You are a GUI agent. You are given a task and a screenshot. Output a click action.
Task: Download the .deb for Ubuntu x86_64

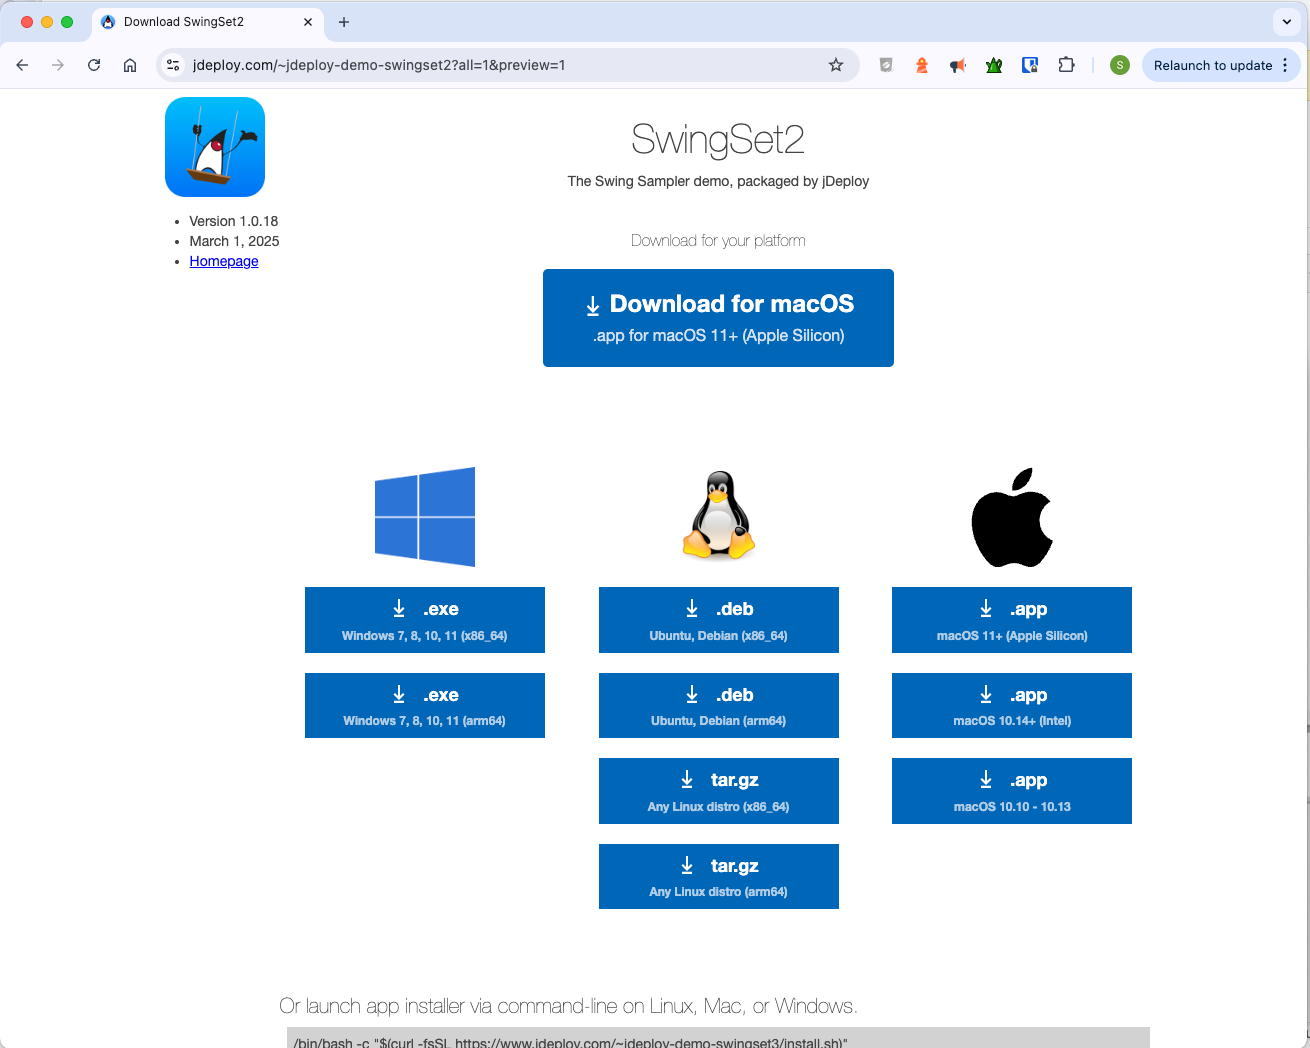tap(718, 619)
